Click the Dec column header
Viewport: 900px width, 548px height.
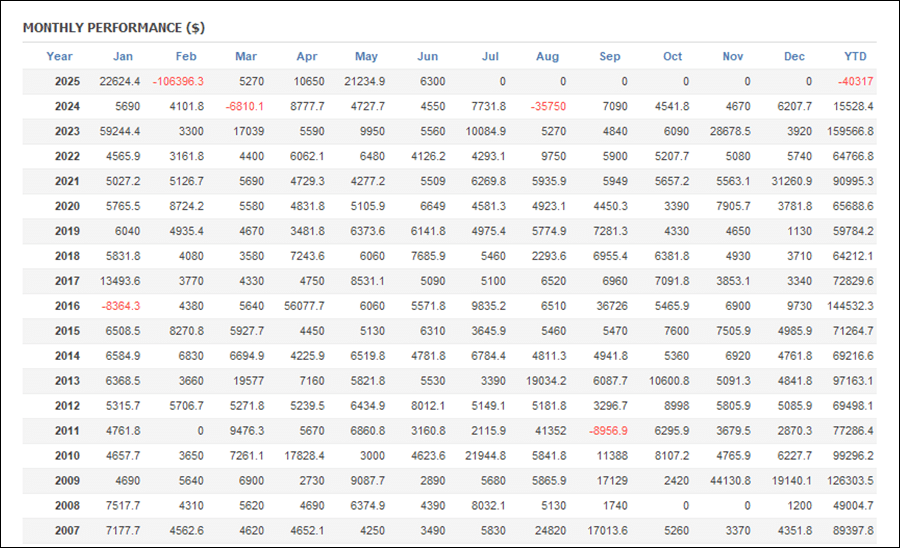794,56
